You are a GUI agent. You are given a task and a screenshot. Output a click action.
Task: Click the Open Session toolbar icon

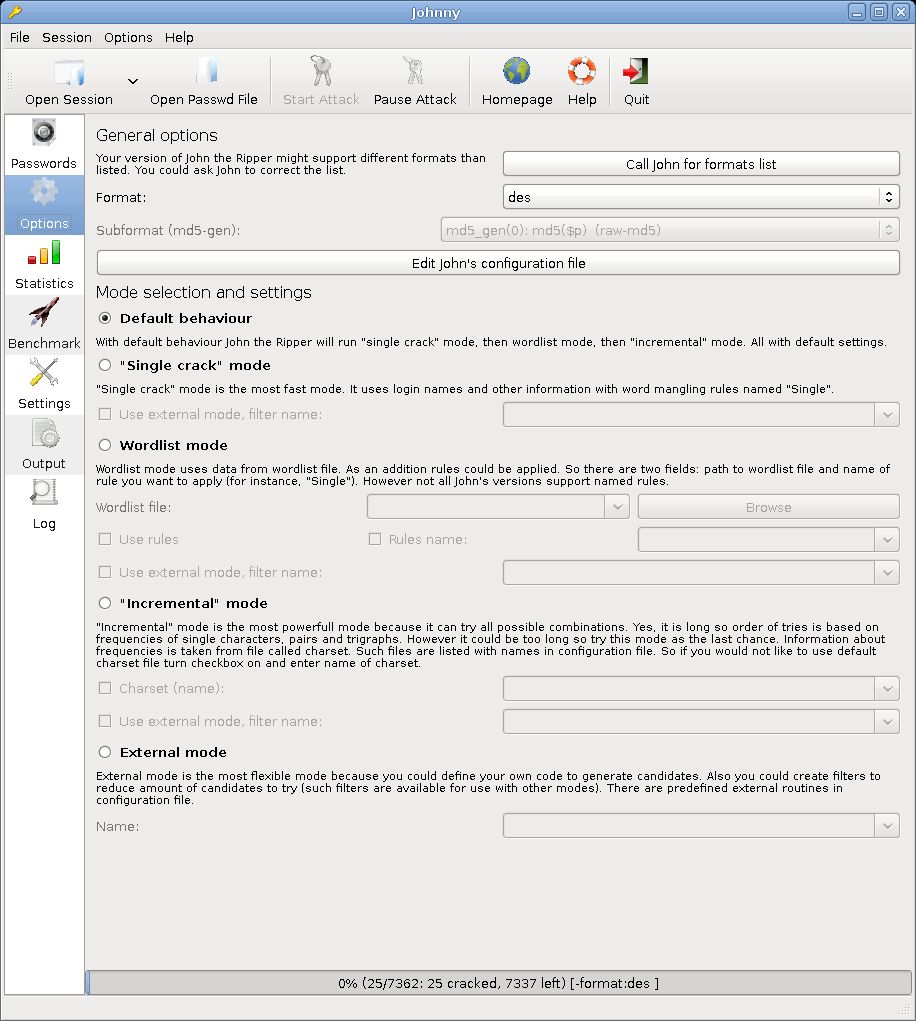68,72
